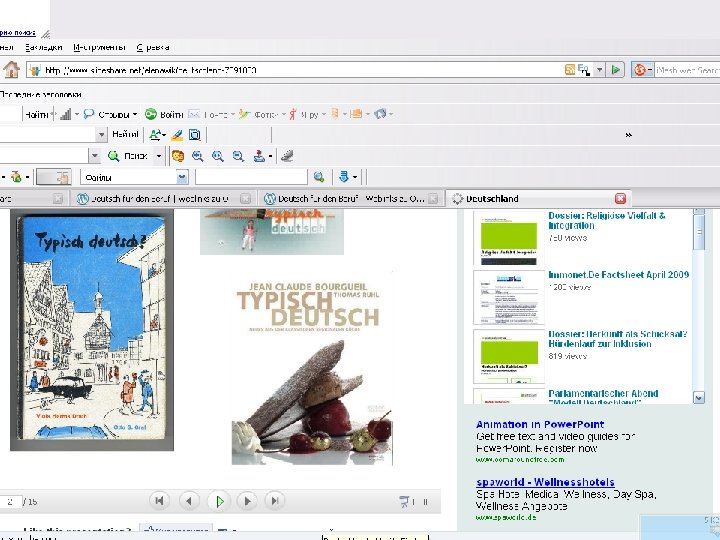
Task: Open the En language indicator in address bar
Action: pos(584,70)
